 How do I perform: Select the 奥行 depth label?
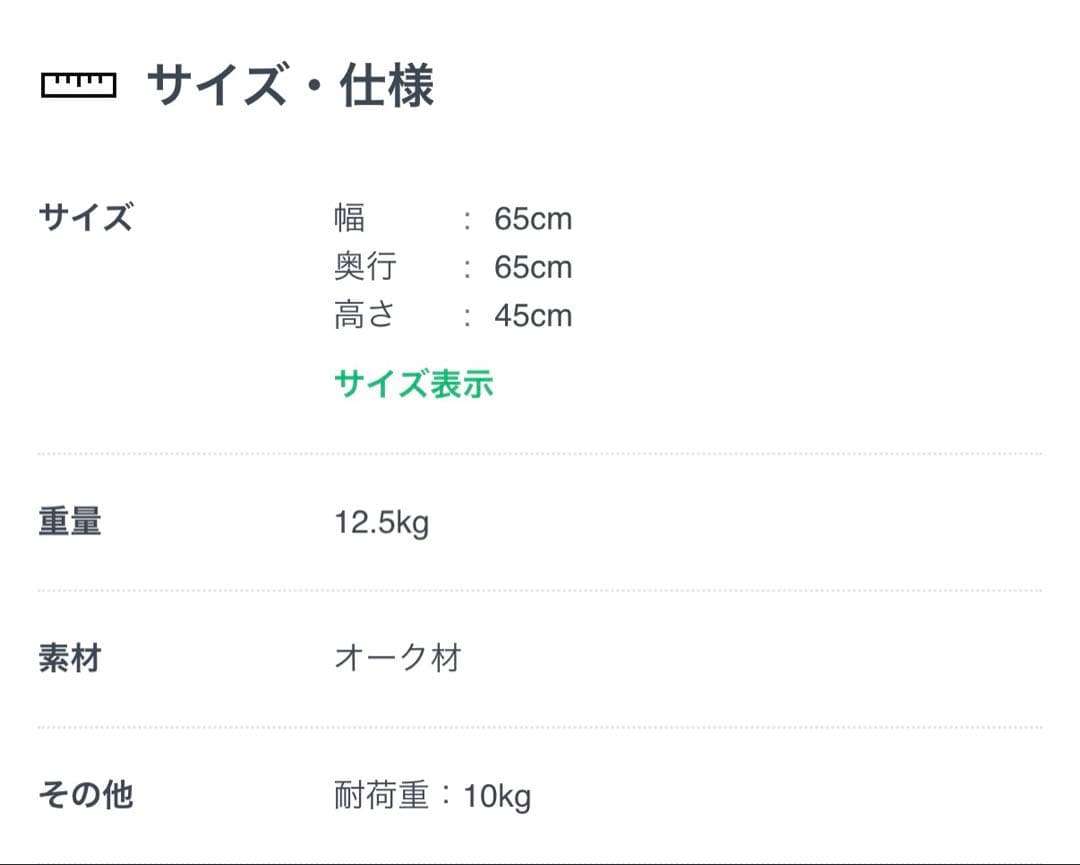point(365,265)
